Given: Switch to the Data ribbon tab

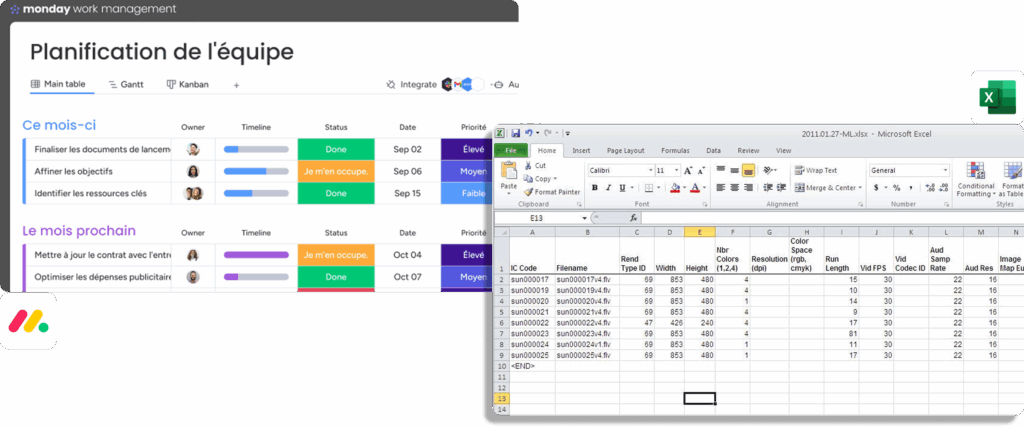Looking at the screenshot, I should (x=713, y=151).
